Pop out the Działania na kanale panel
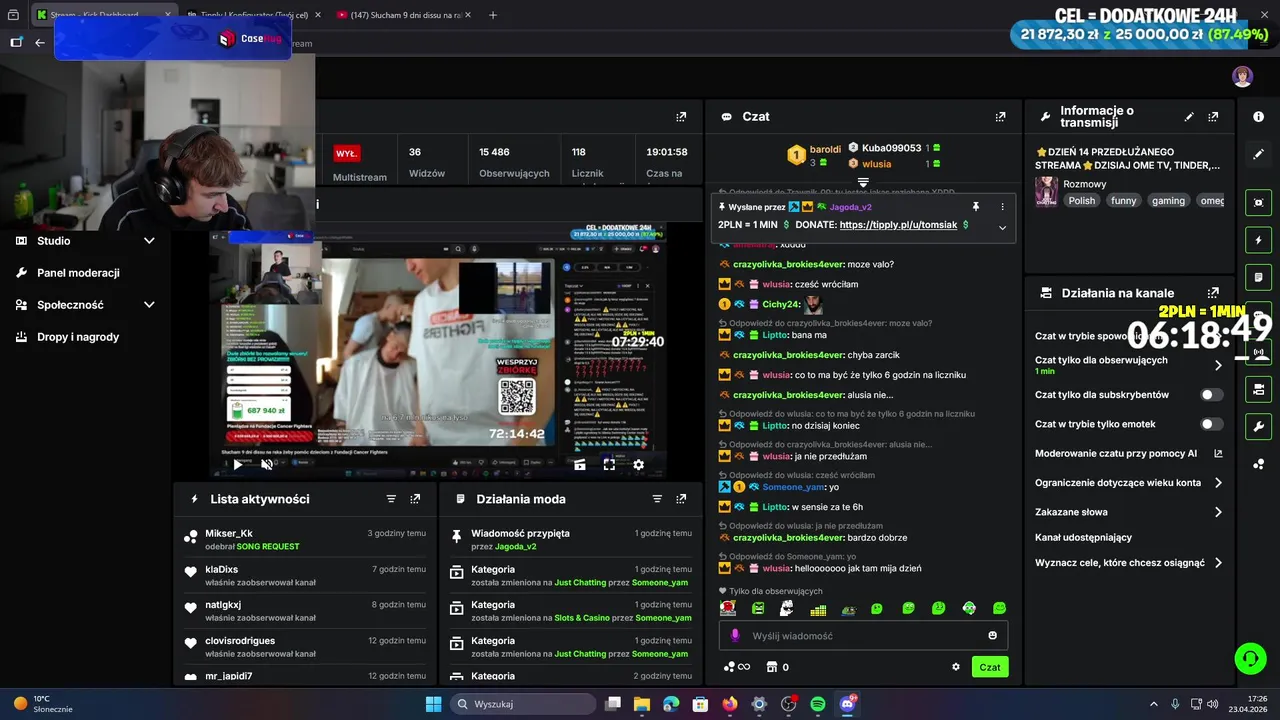This screenshot has width=1280, height=720. point(1213,293)
